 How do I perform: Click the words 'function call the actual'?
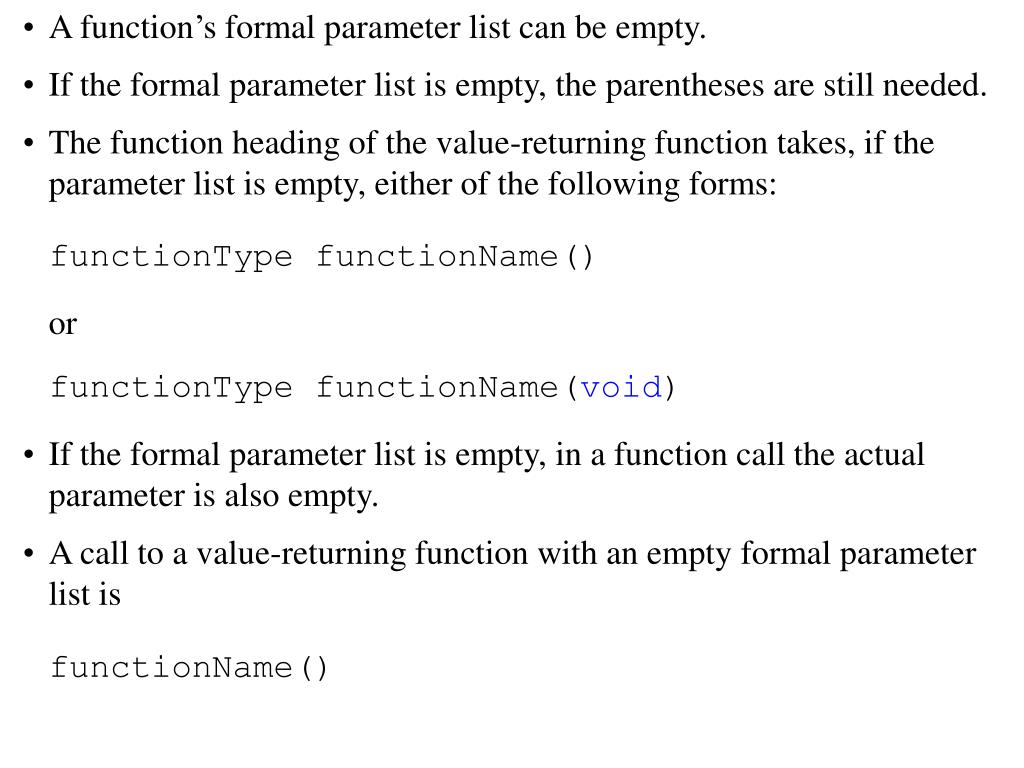[x=769, y=455]
